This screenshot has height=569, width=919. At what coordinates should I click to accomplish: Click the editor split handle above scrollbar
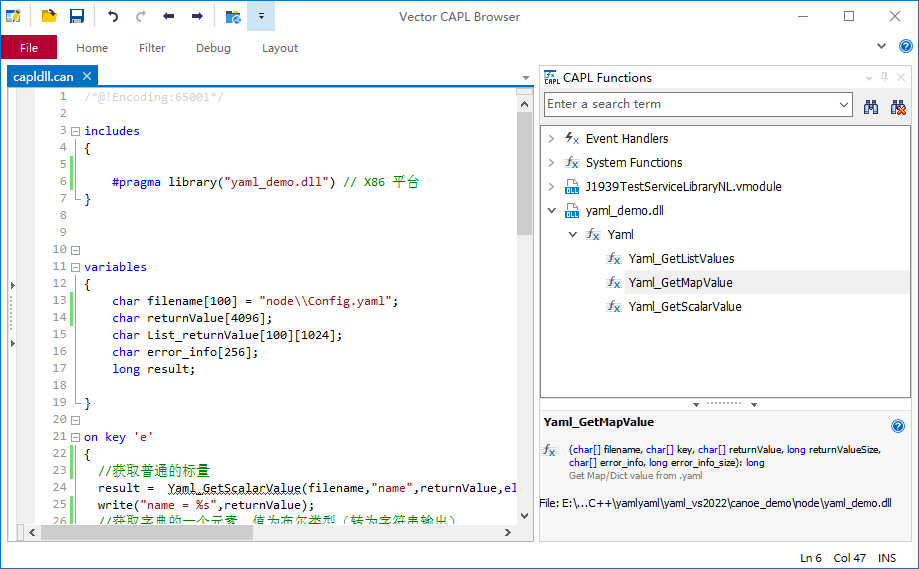click(x=525, y=91)
